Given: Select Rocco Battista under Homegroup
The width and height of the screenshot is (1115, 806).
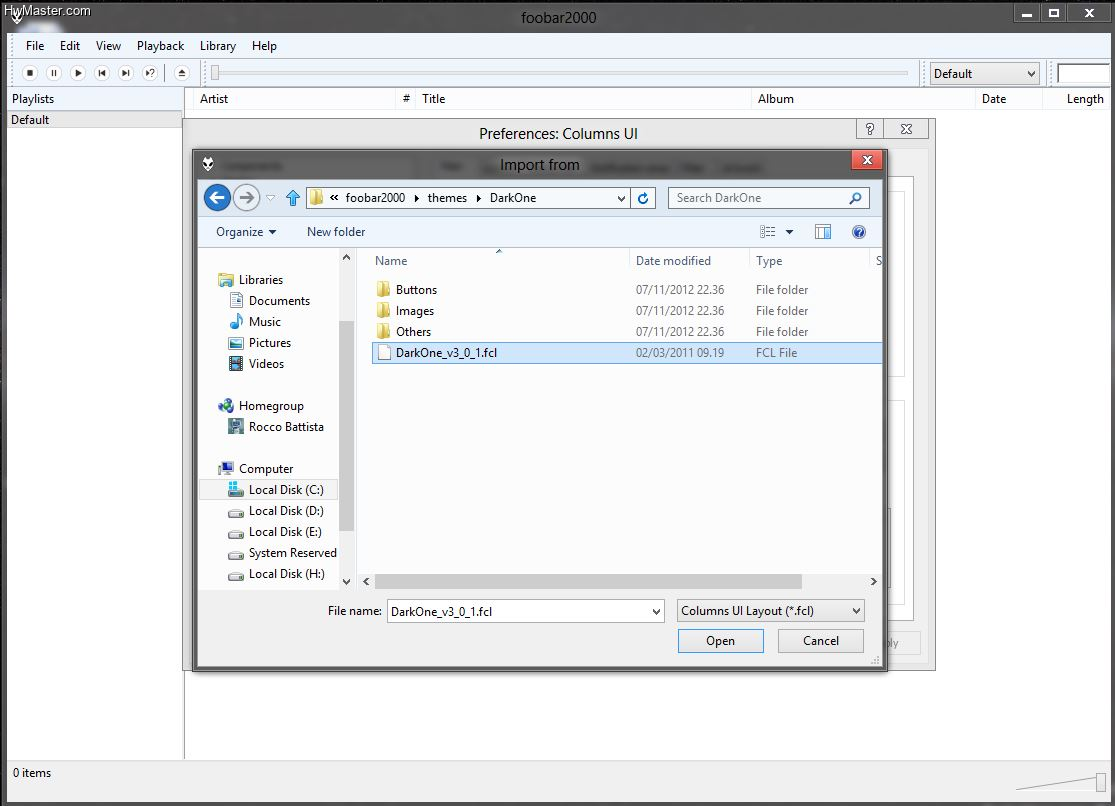Looking at the screenshot, I should pyautogui.click(x=286, y=427).
